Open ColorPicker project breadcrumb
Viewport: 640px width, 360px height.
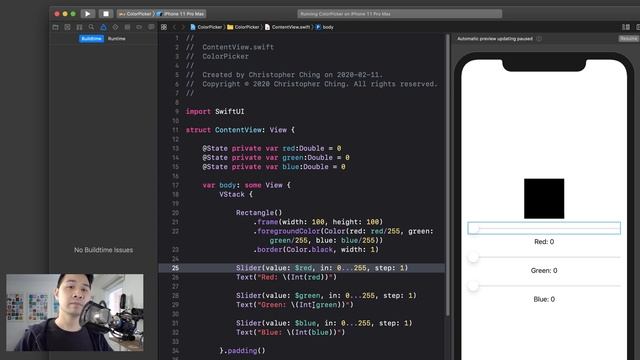206,27
